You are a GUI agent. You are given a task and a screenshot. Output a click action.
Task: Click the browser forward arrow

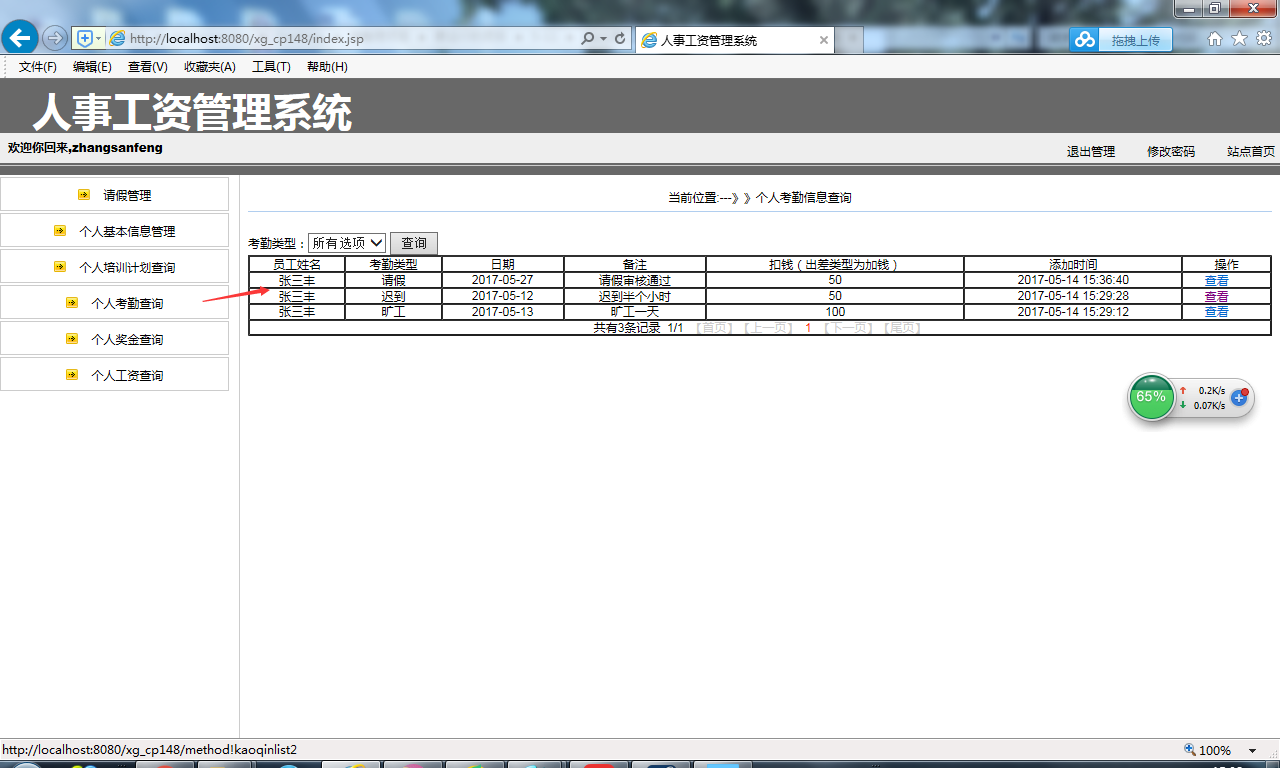[x=55, y=38]
